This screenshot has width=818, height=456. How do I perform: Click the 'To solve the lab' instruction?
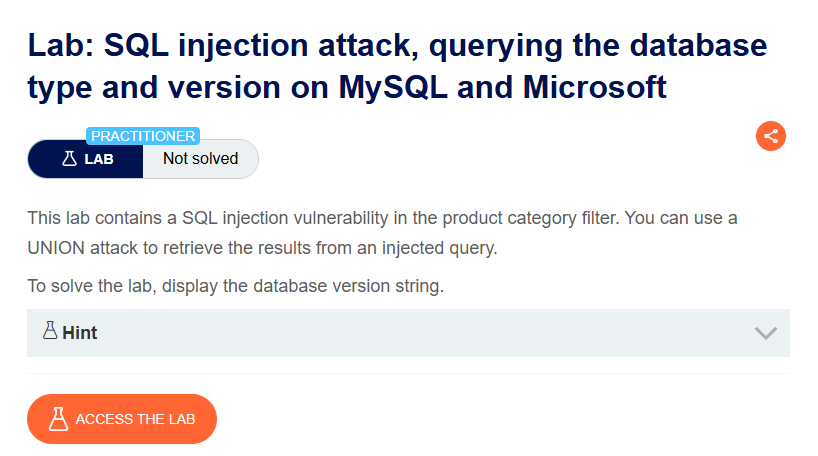pos(235,286)
